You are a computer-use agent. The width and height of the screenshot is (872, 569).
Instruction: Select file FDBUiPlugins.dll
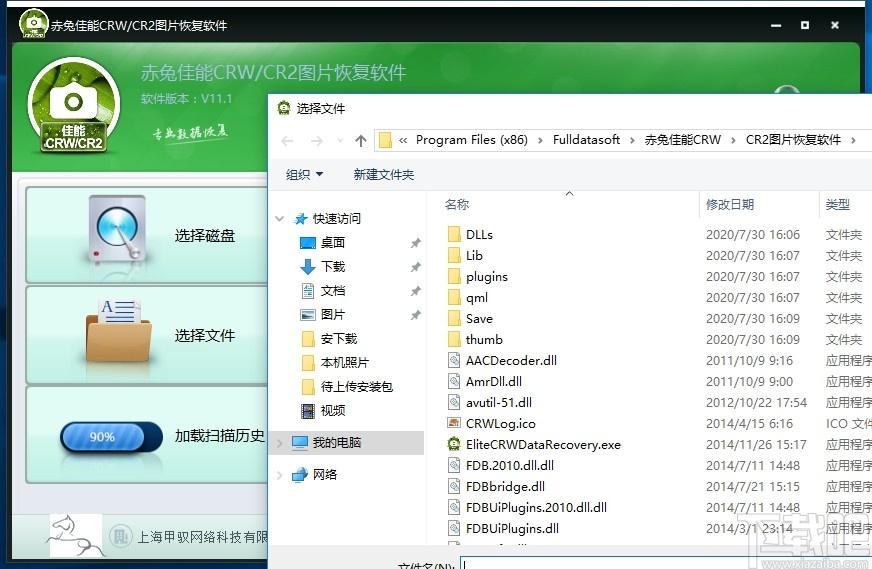coord(512,528)
